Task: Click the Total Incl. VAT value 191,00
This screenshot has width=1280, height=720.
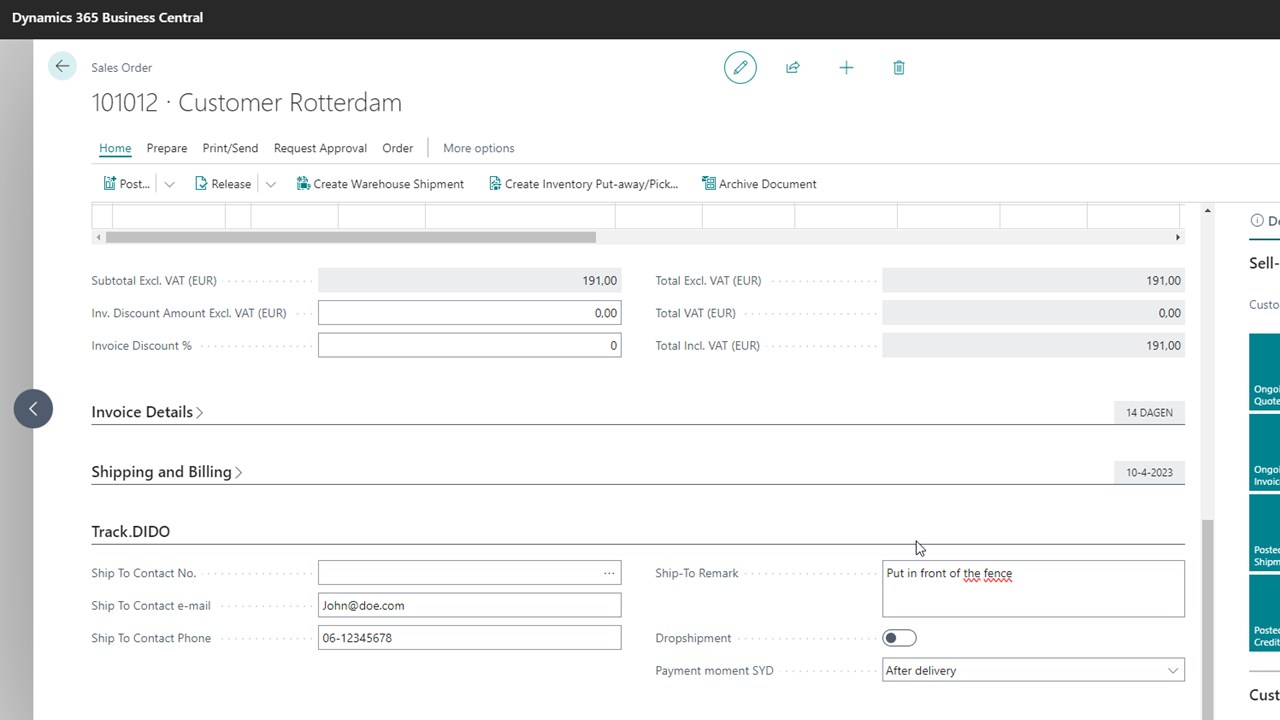Action: point(1033,345)
